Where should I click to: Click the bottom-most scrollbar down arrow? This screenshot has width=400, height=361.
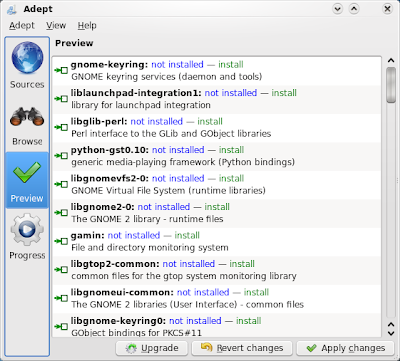391,333
